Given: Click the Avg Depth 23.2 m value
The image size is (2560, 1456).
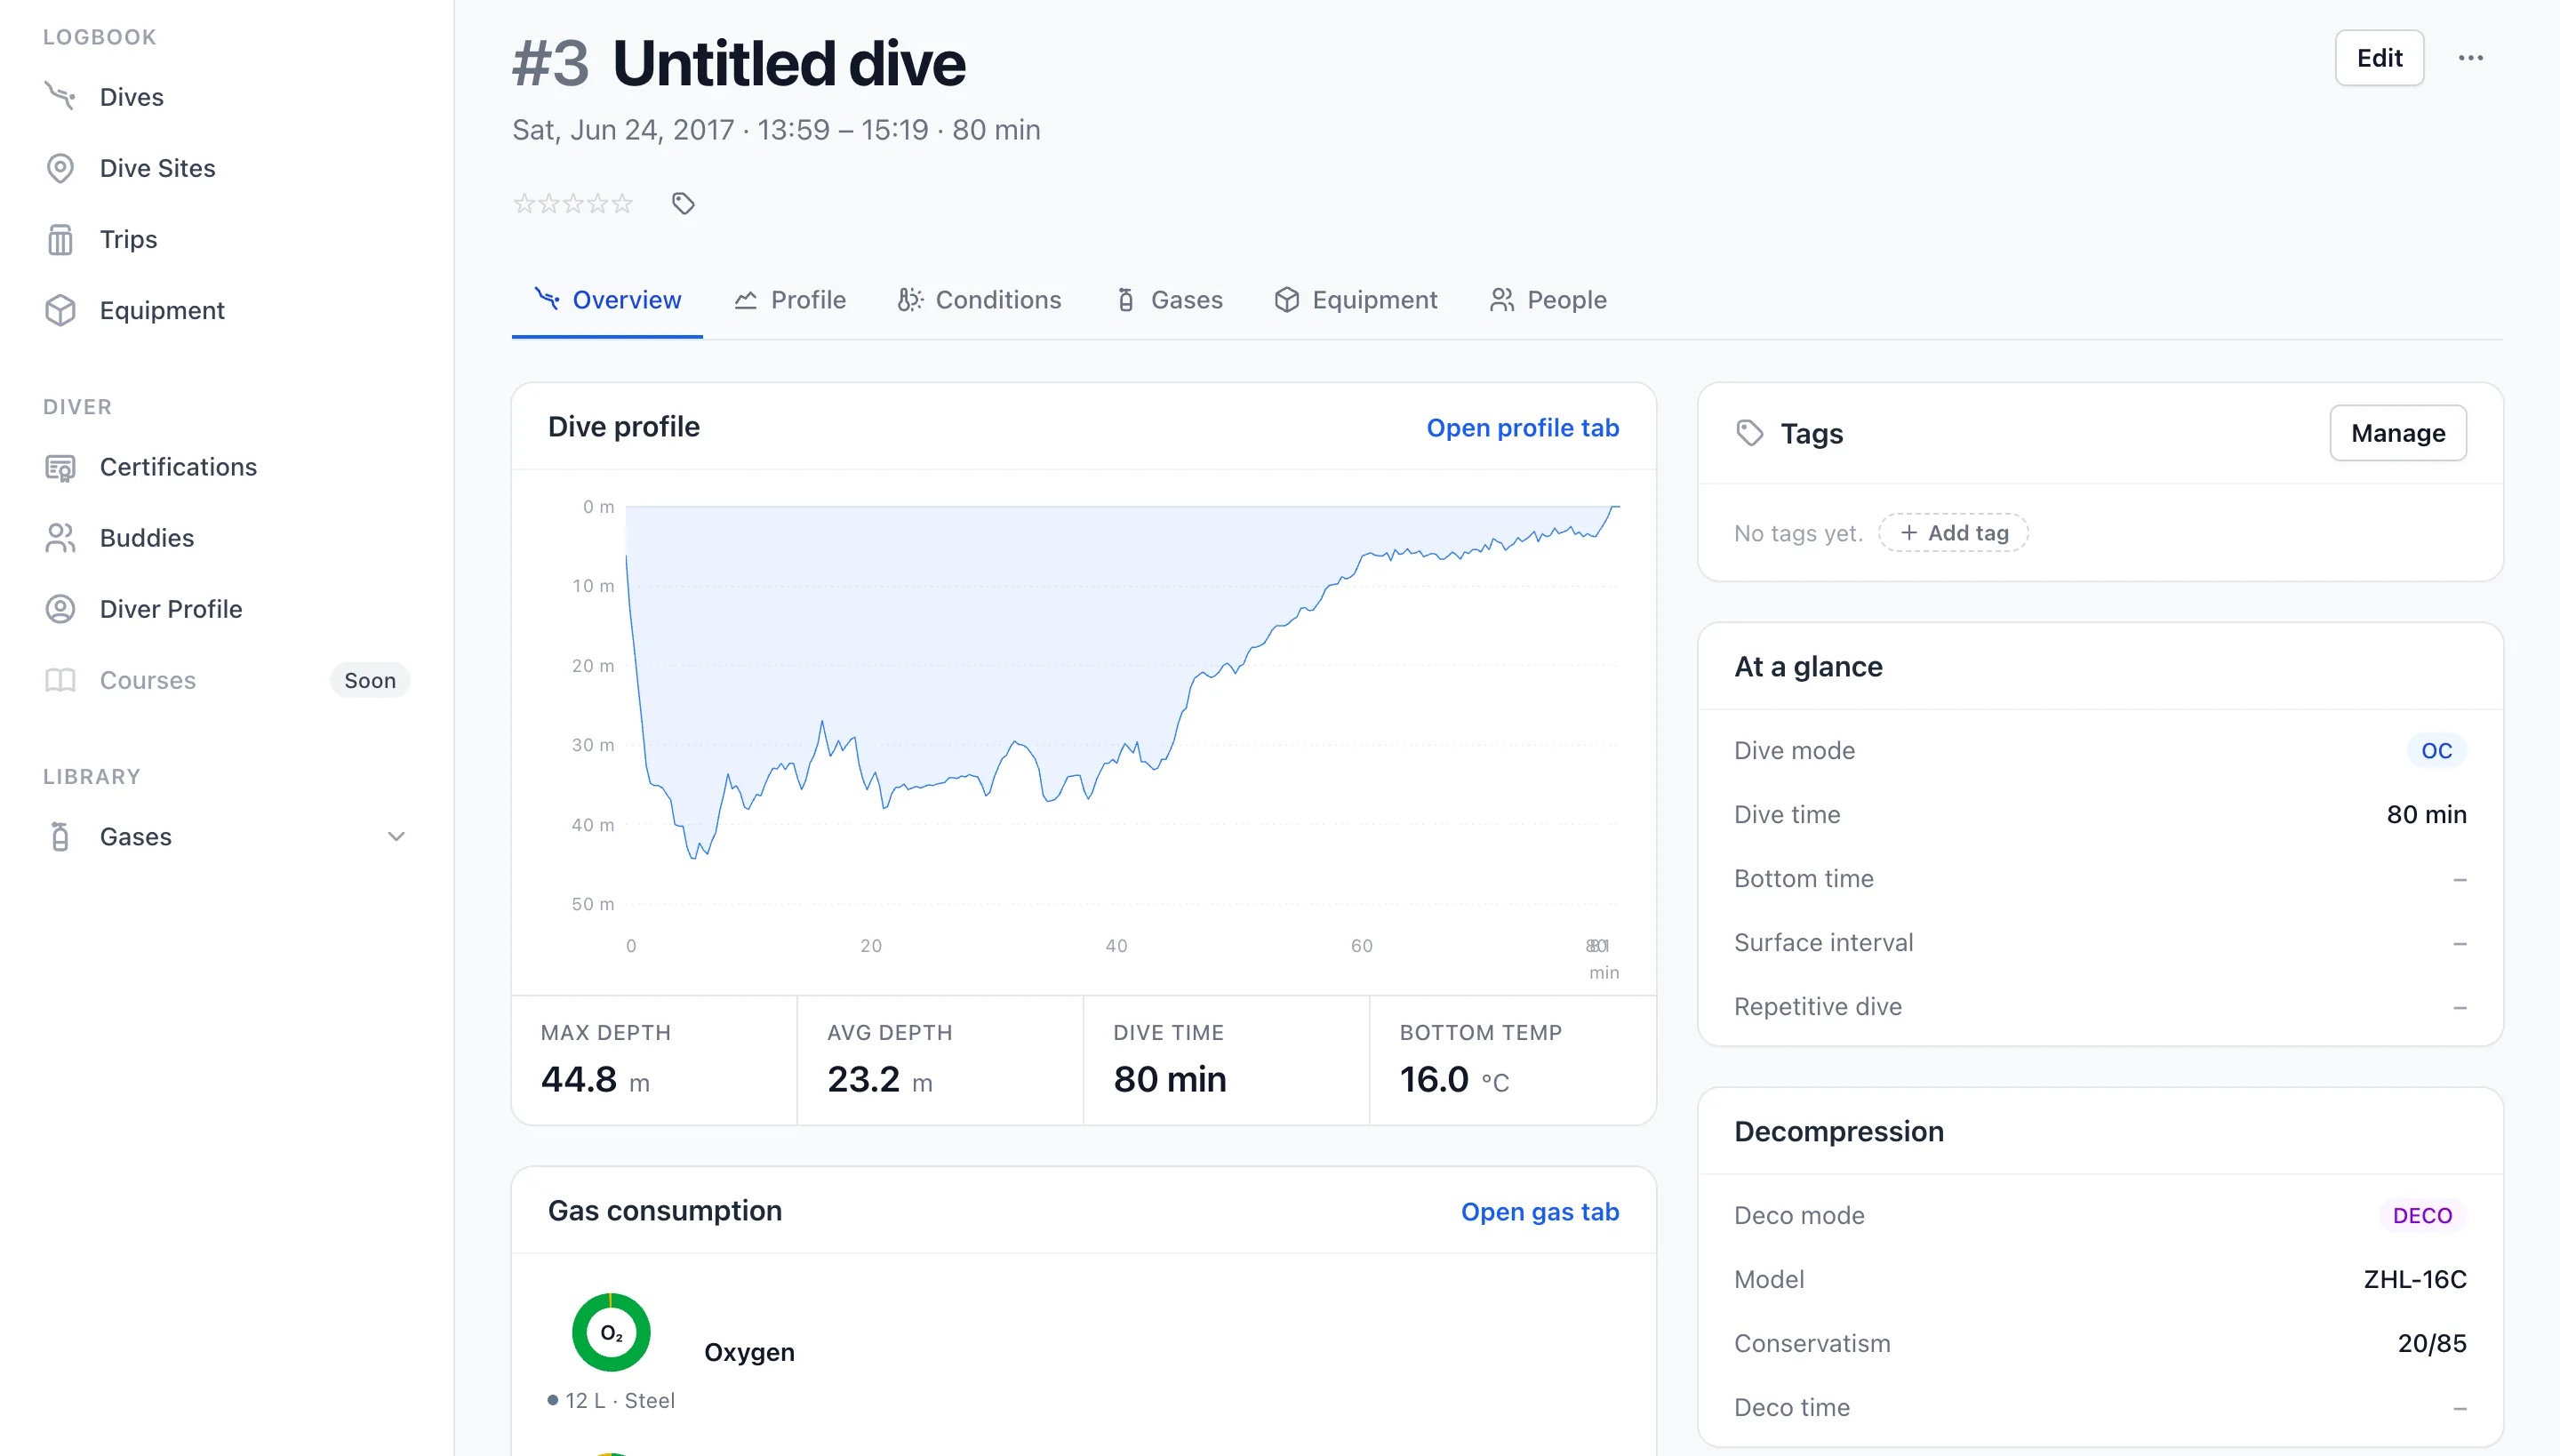Looking at the screenshot, I should [x=880, y=1080].
